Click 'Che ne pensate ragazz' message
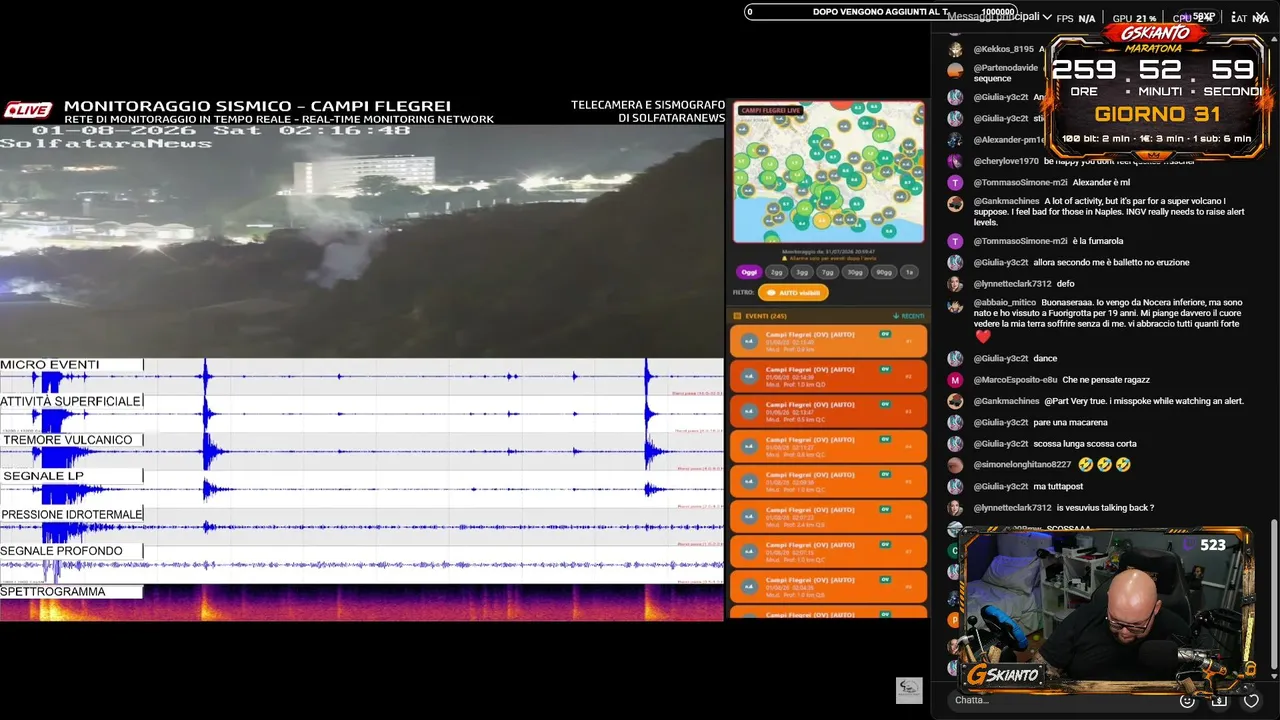This screenshot has height=720, width=1280. coord(1106,380)
